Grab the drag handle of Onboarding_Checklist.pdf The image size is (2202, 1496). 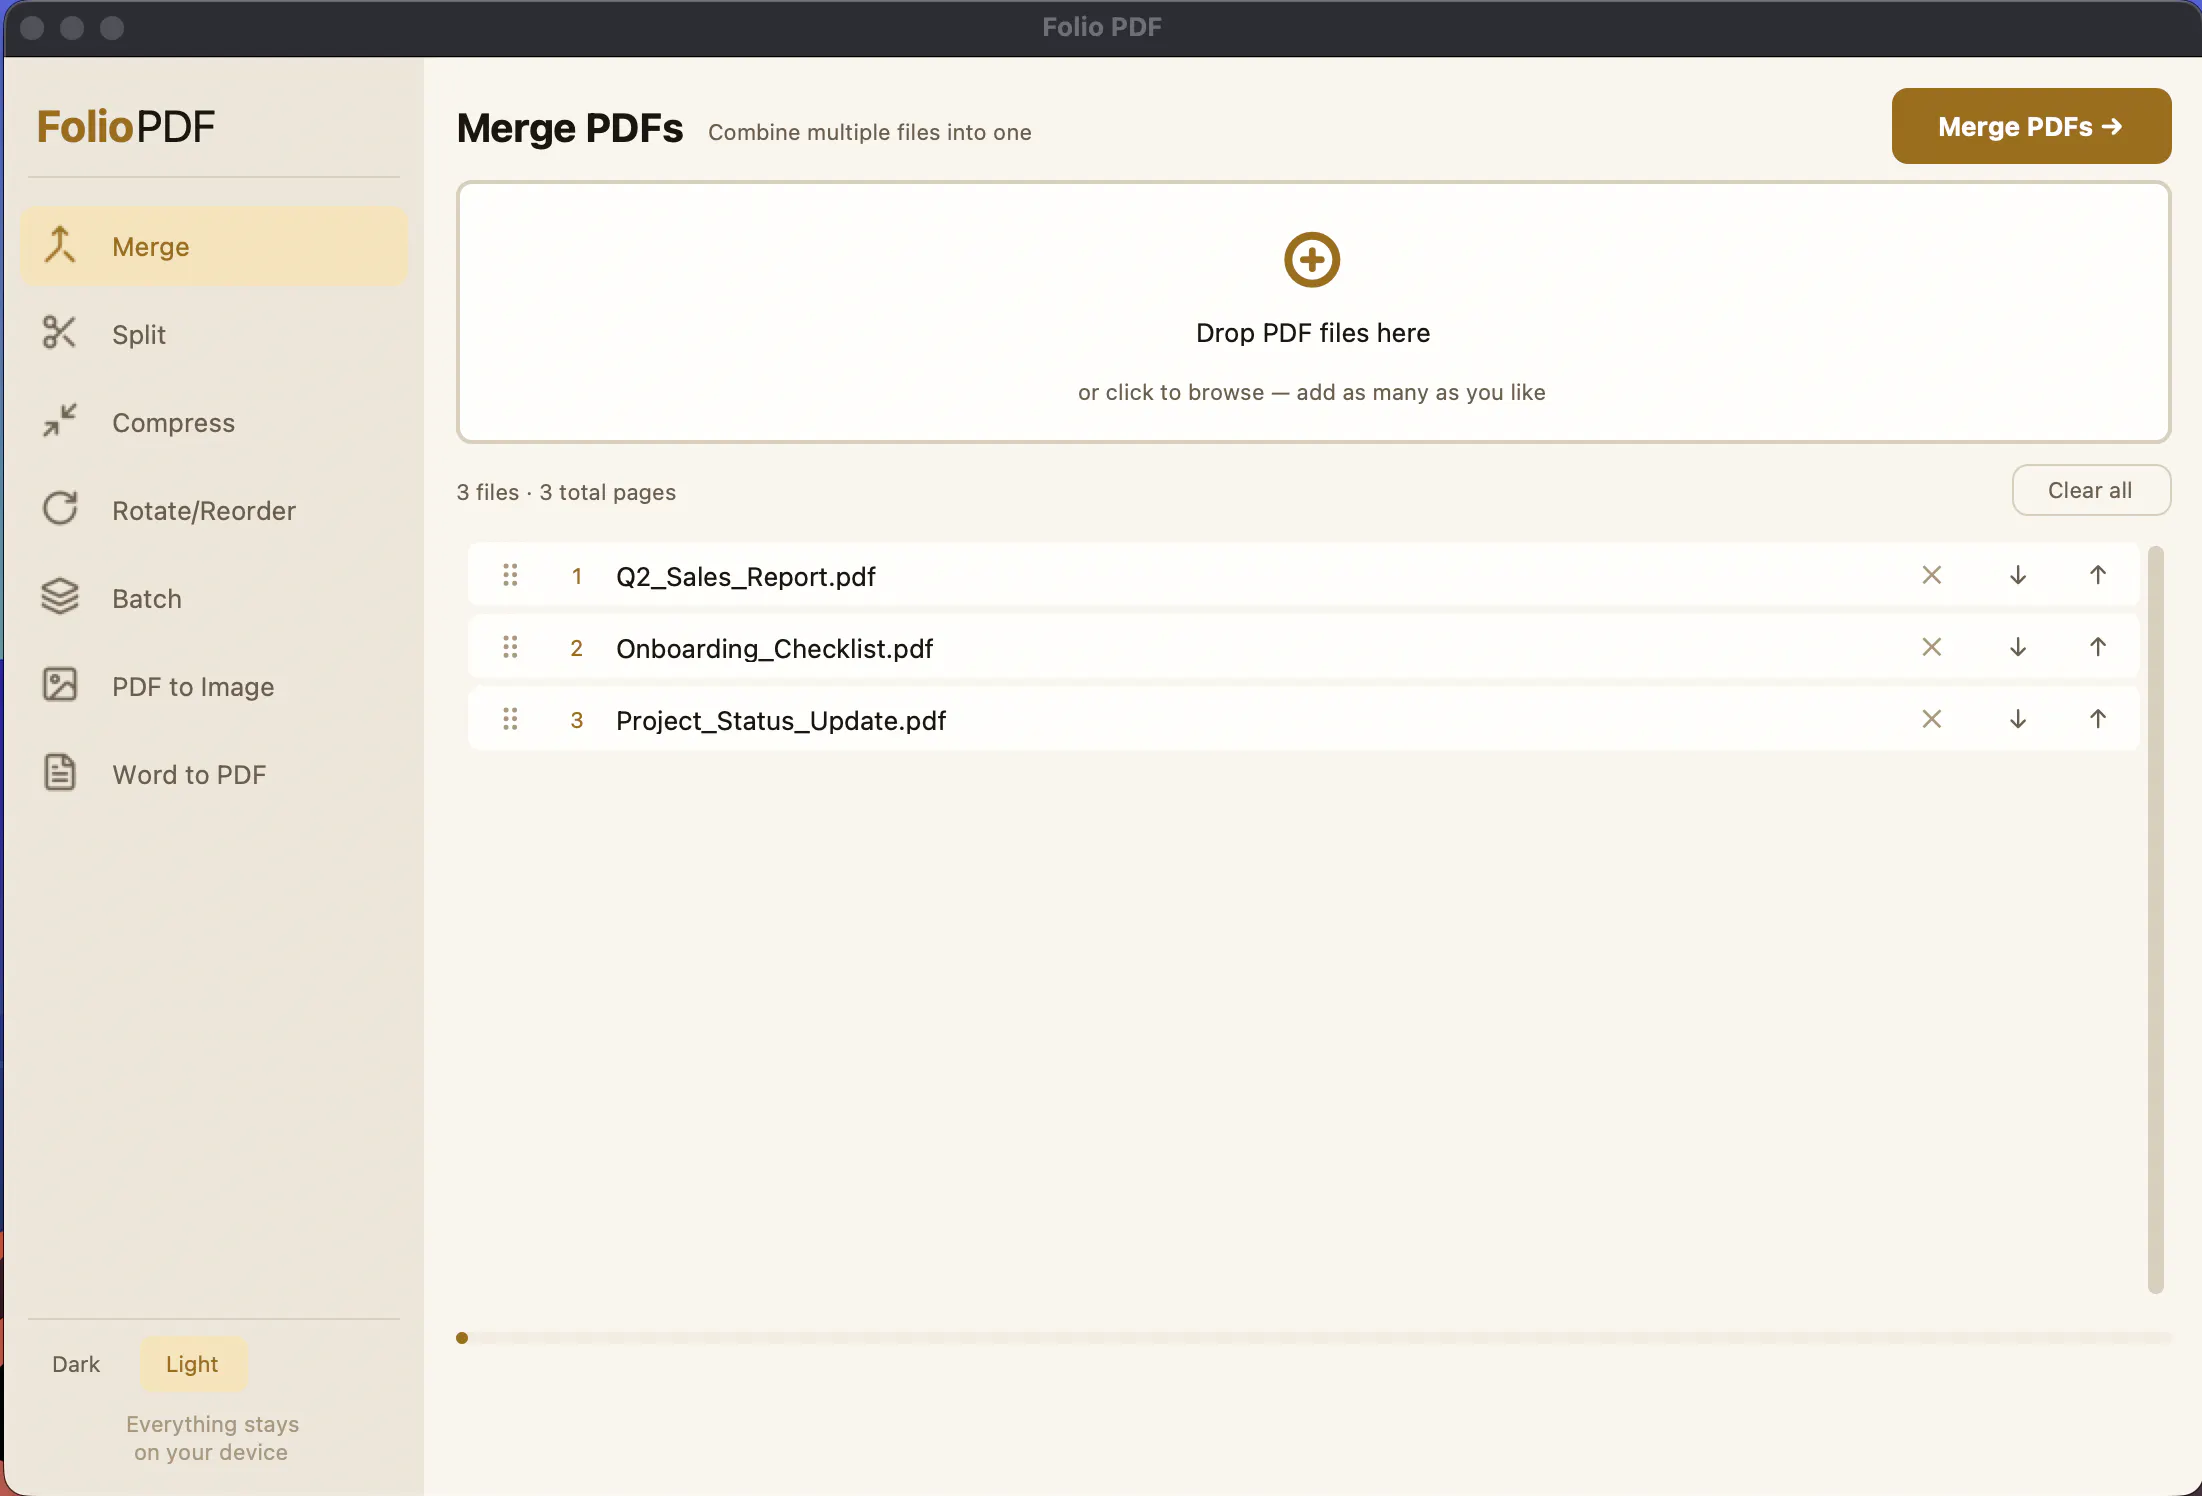(510, 647)
